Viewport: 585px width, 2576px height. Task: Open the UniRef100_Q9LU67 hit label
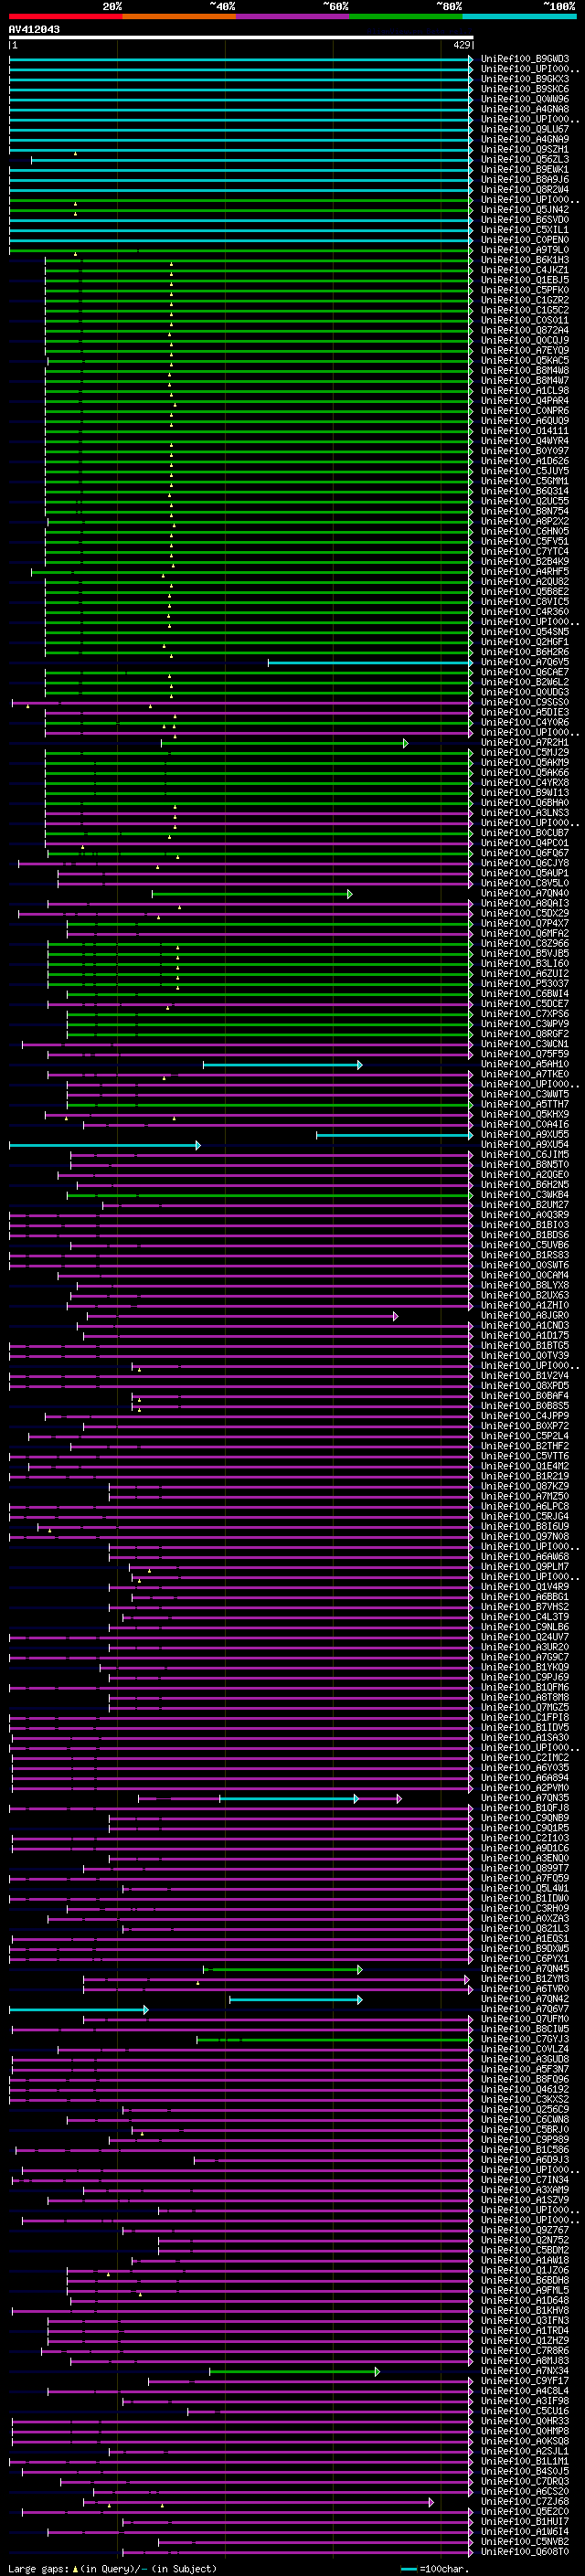point(525,129)
